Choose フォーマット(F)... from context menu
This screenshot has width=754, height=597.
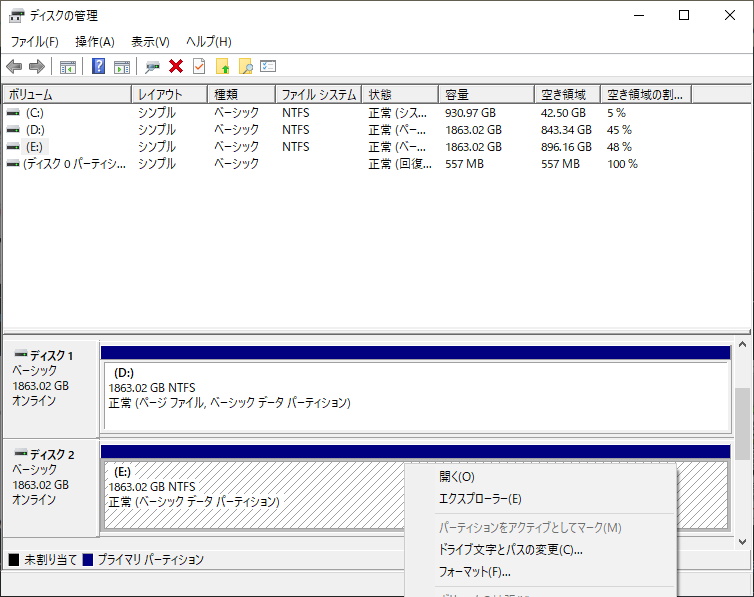pos(475,572)
